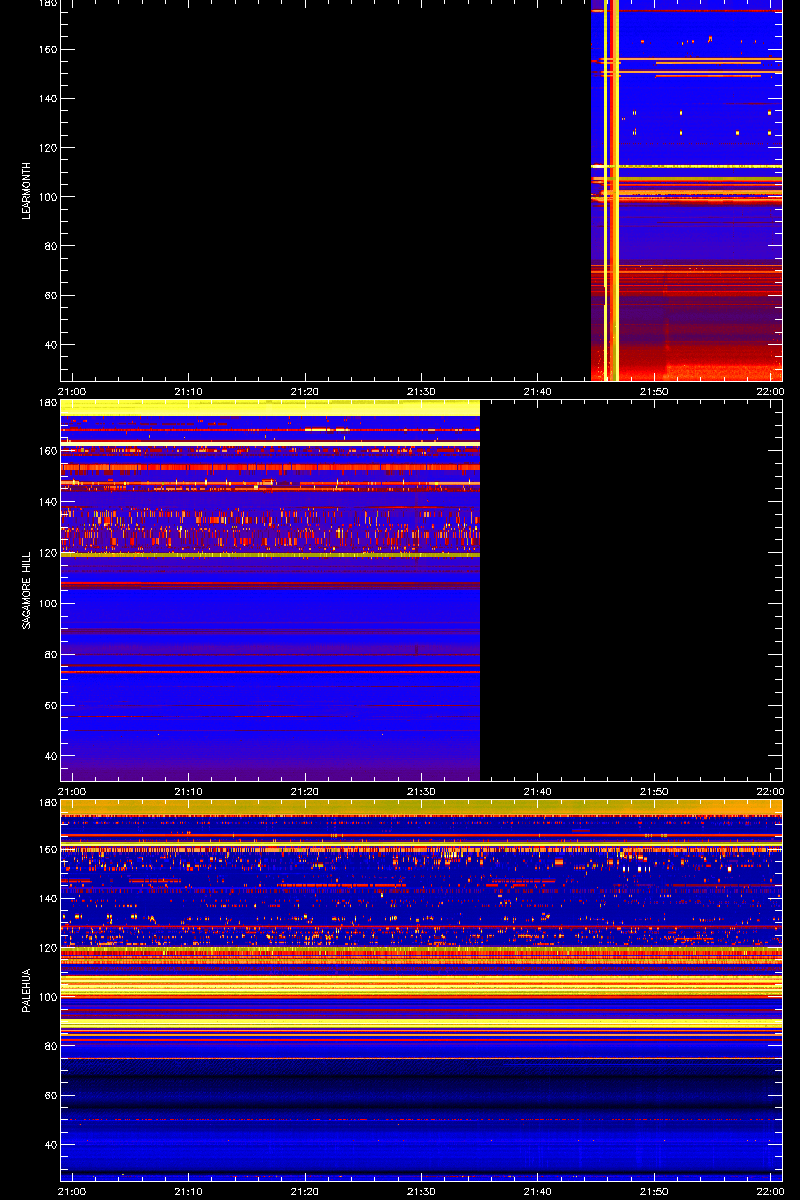Click the 22:00 tick label under Learmonth panel
The height and width of the screenshot is (1200, 800).
click(770, 392)
